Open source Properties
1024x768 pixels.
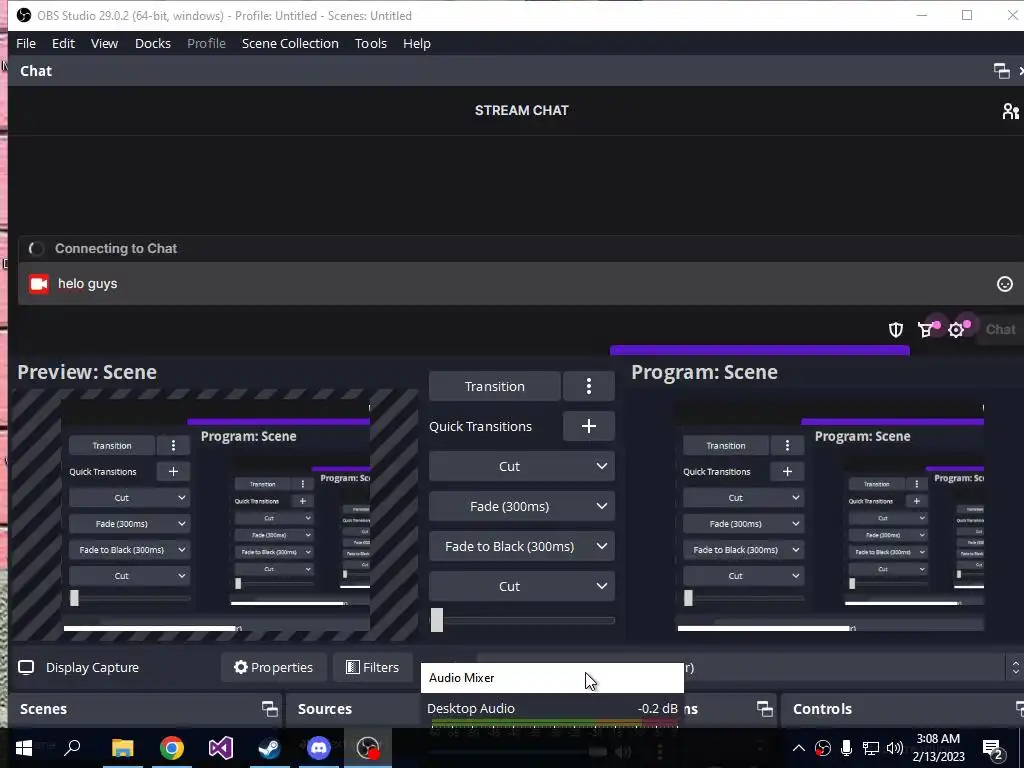[274, 667]
